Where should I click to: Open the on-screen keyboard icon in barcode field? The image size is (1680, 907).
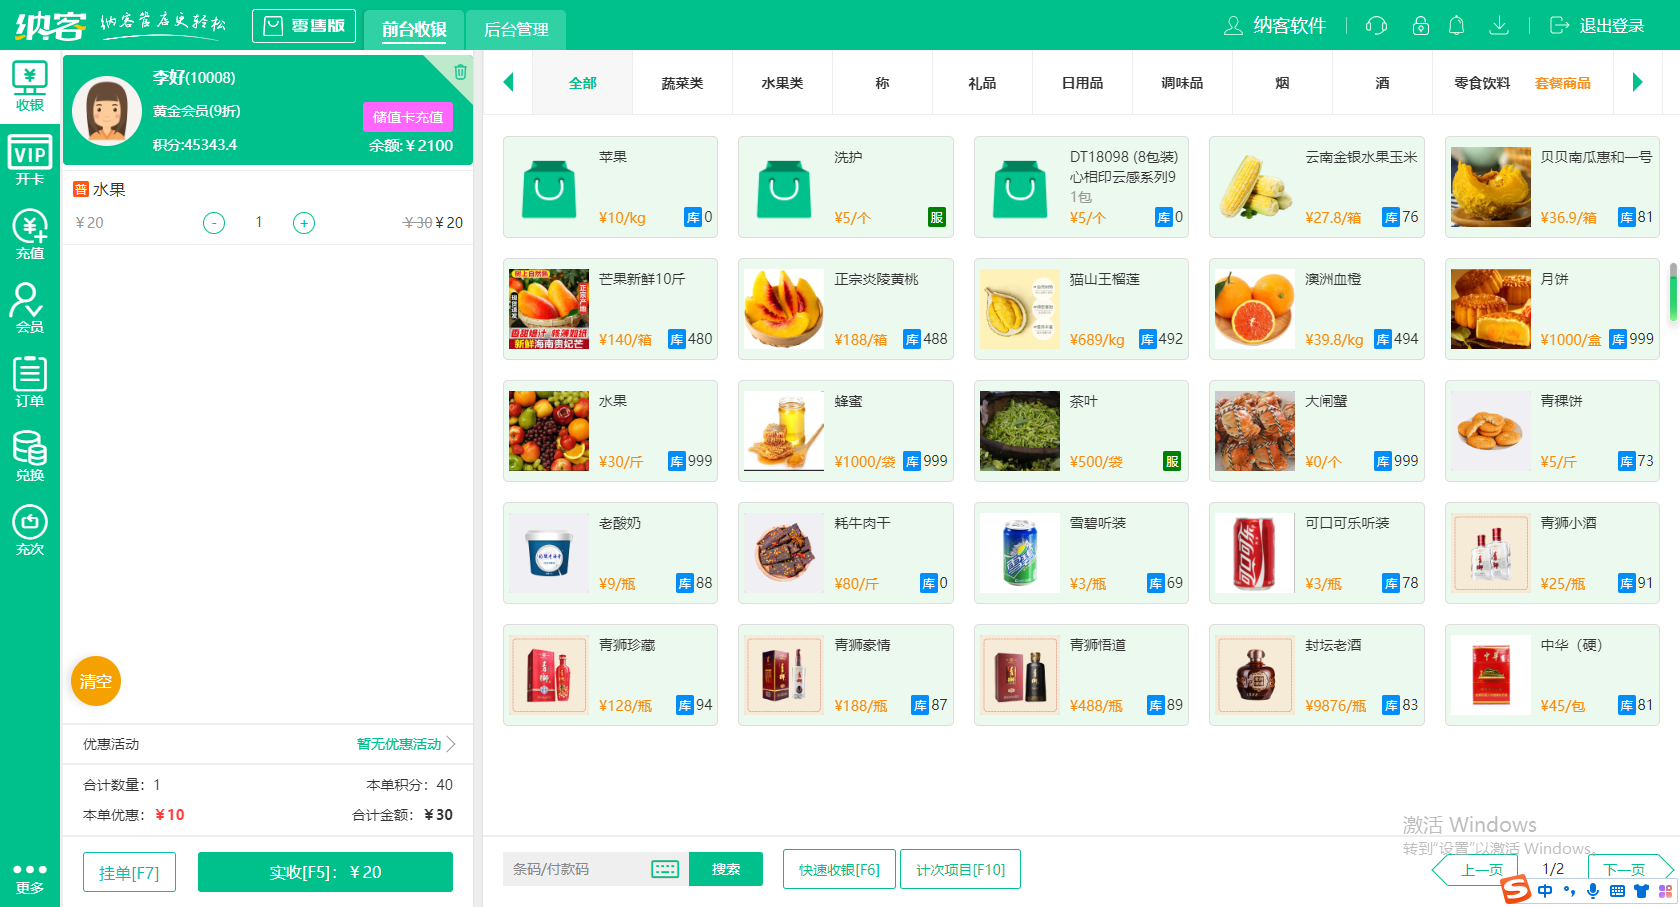click(665, 869)
